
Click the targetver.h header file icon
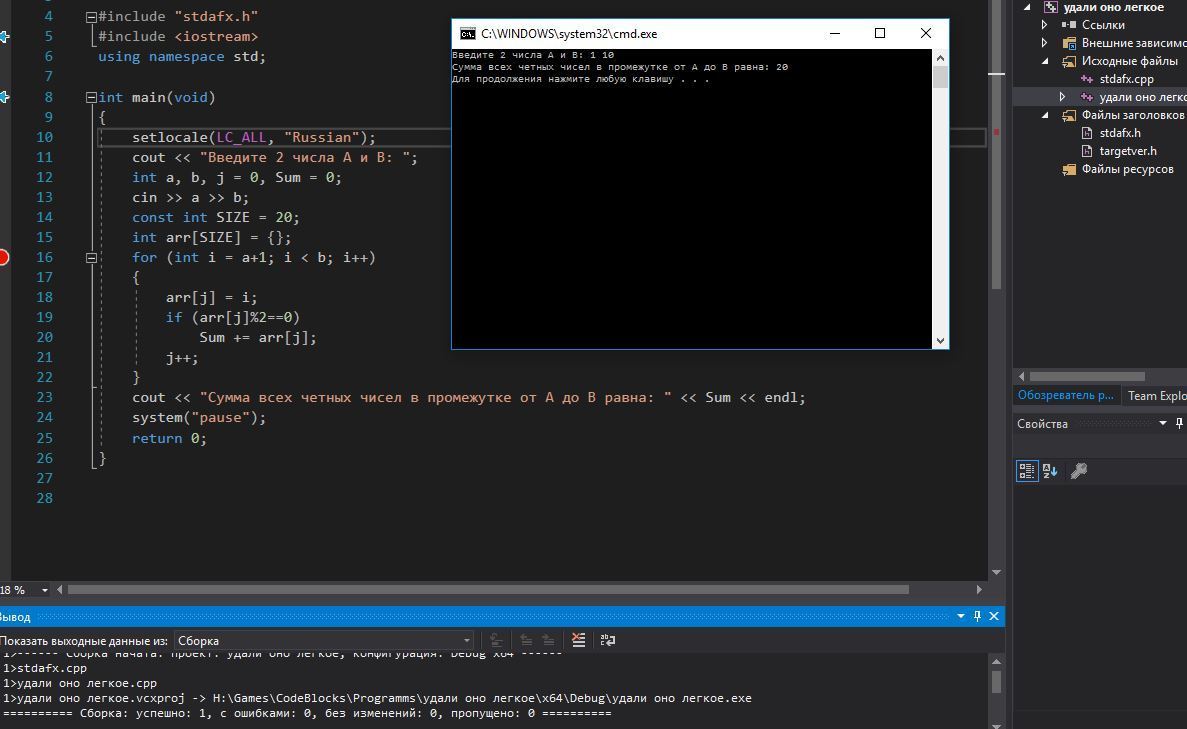pos(1087,151)
